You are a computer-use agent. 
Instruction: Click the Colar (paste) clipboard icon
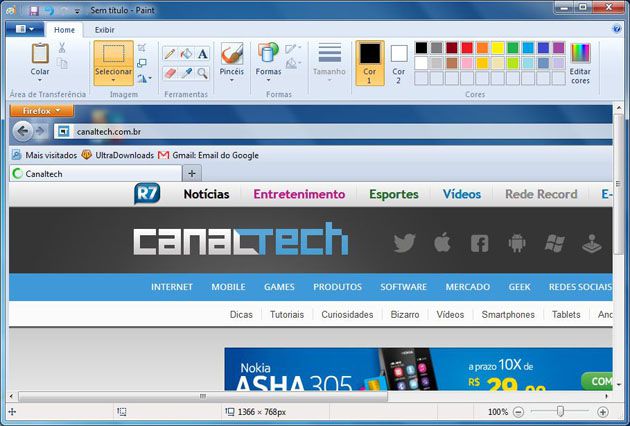coord(40,53)
